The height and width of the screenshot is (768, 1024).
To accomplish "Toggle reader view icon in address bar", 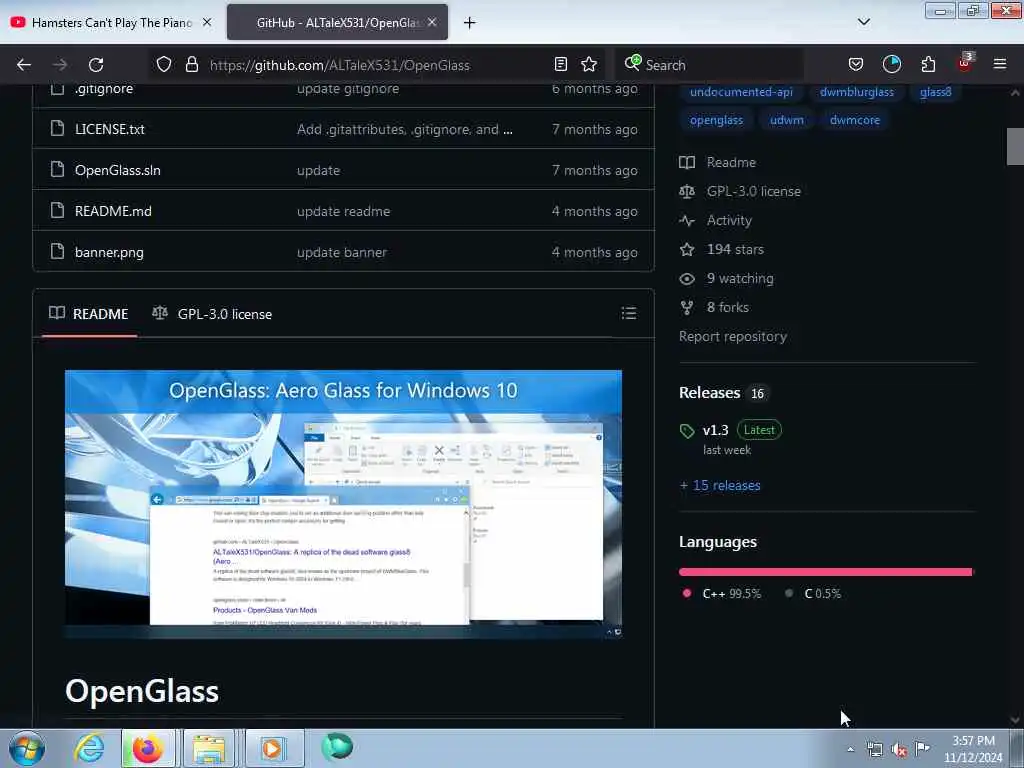I will (560, 64).
